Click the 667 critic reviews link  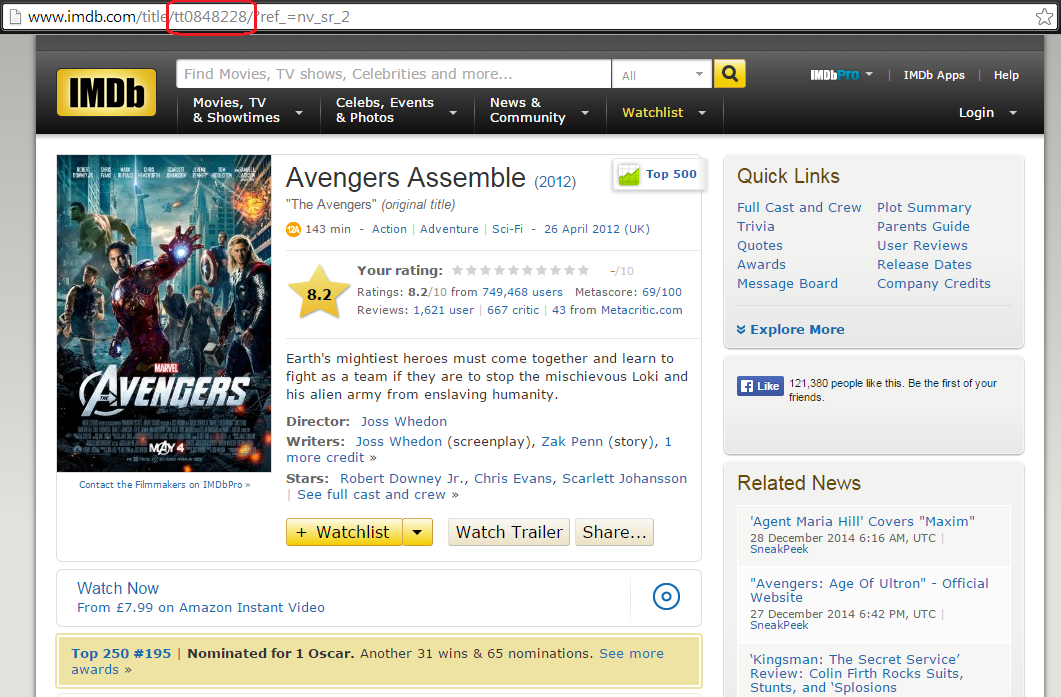[513, 310]
